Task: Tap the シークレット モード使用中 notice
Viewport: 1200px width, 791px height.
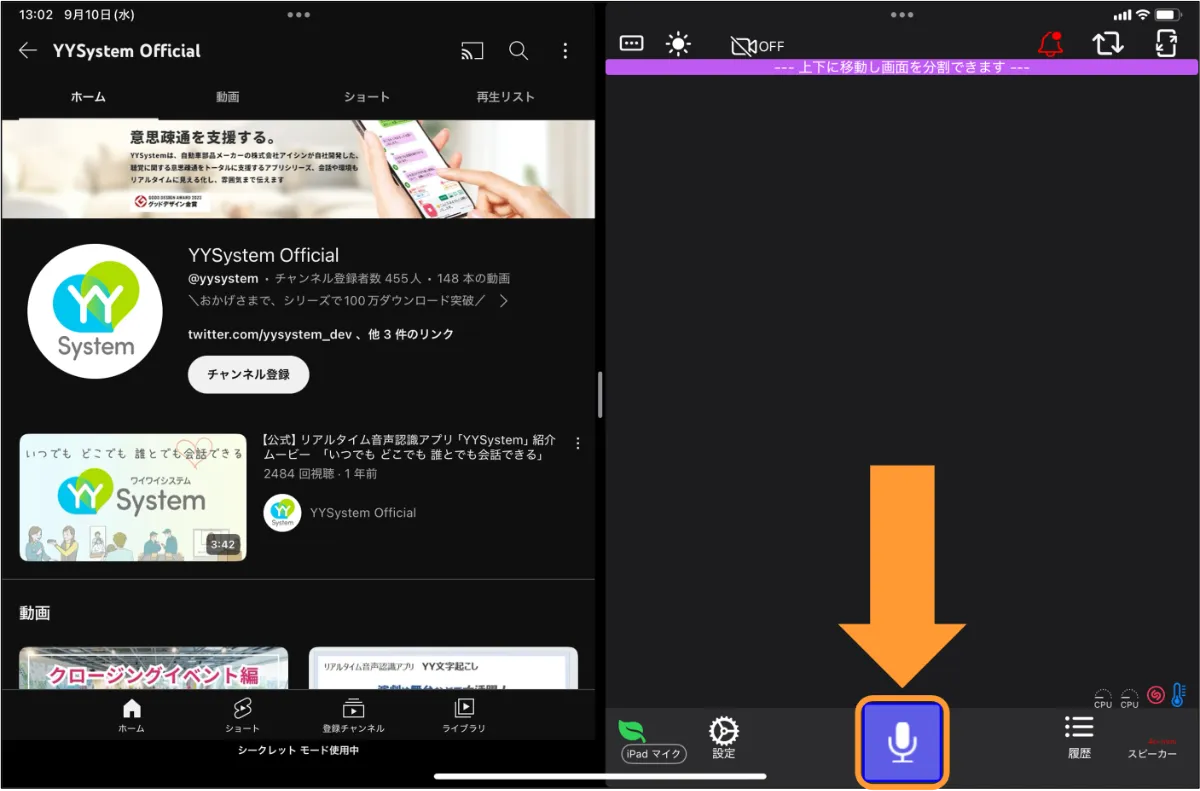Action: click(298, 750)
